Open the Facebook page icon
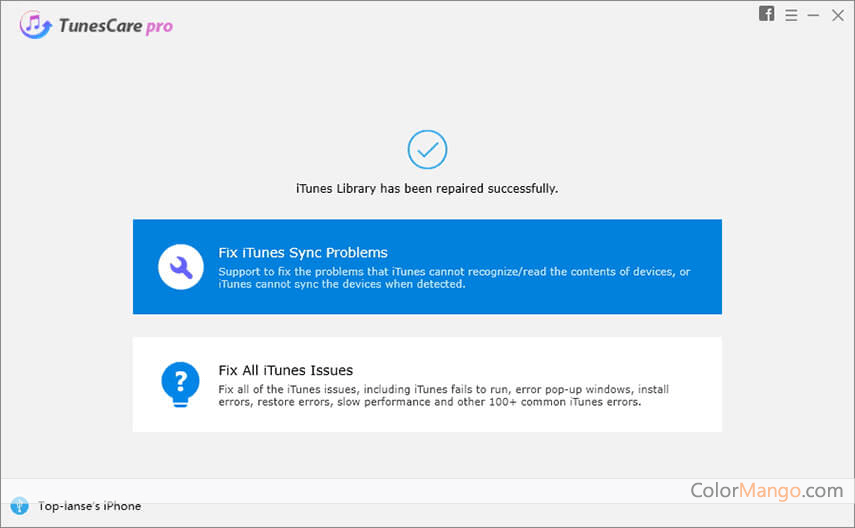The image size is (855, 528). click(767, 14)
